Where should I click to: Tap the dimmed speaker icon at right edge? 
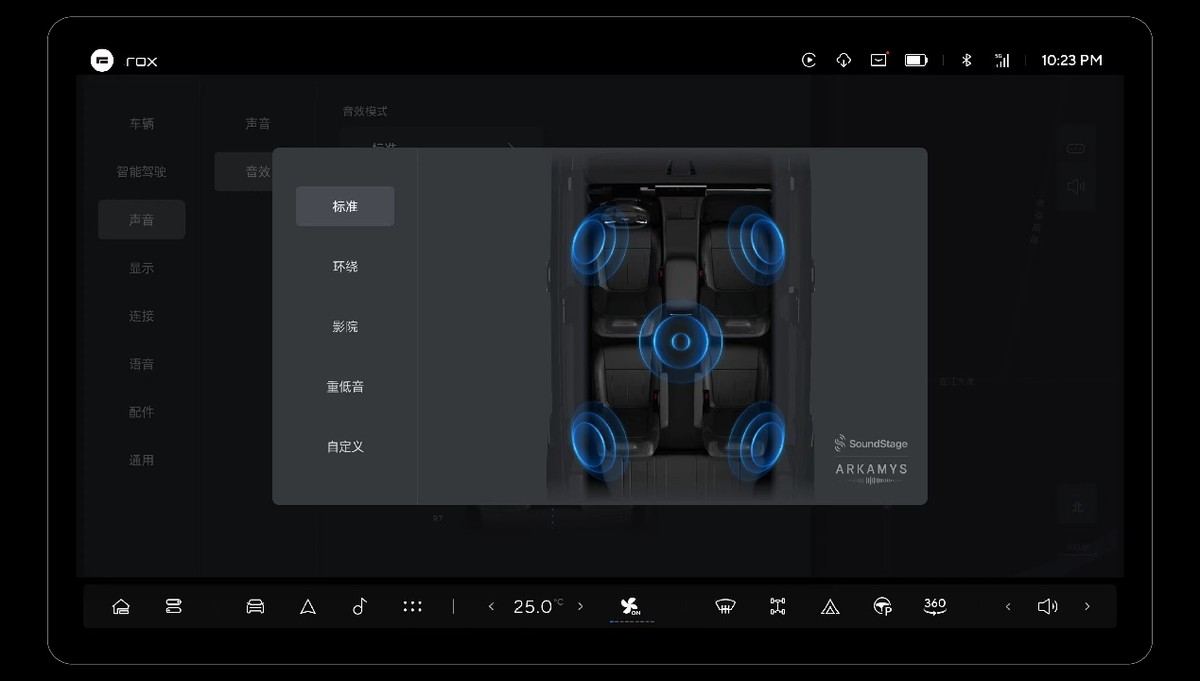pyautogui.click(x=1075, y=186)
